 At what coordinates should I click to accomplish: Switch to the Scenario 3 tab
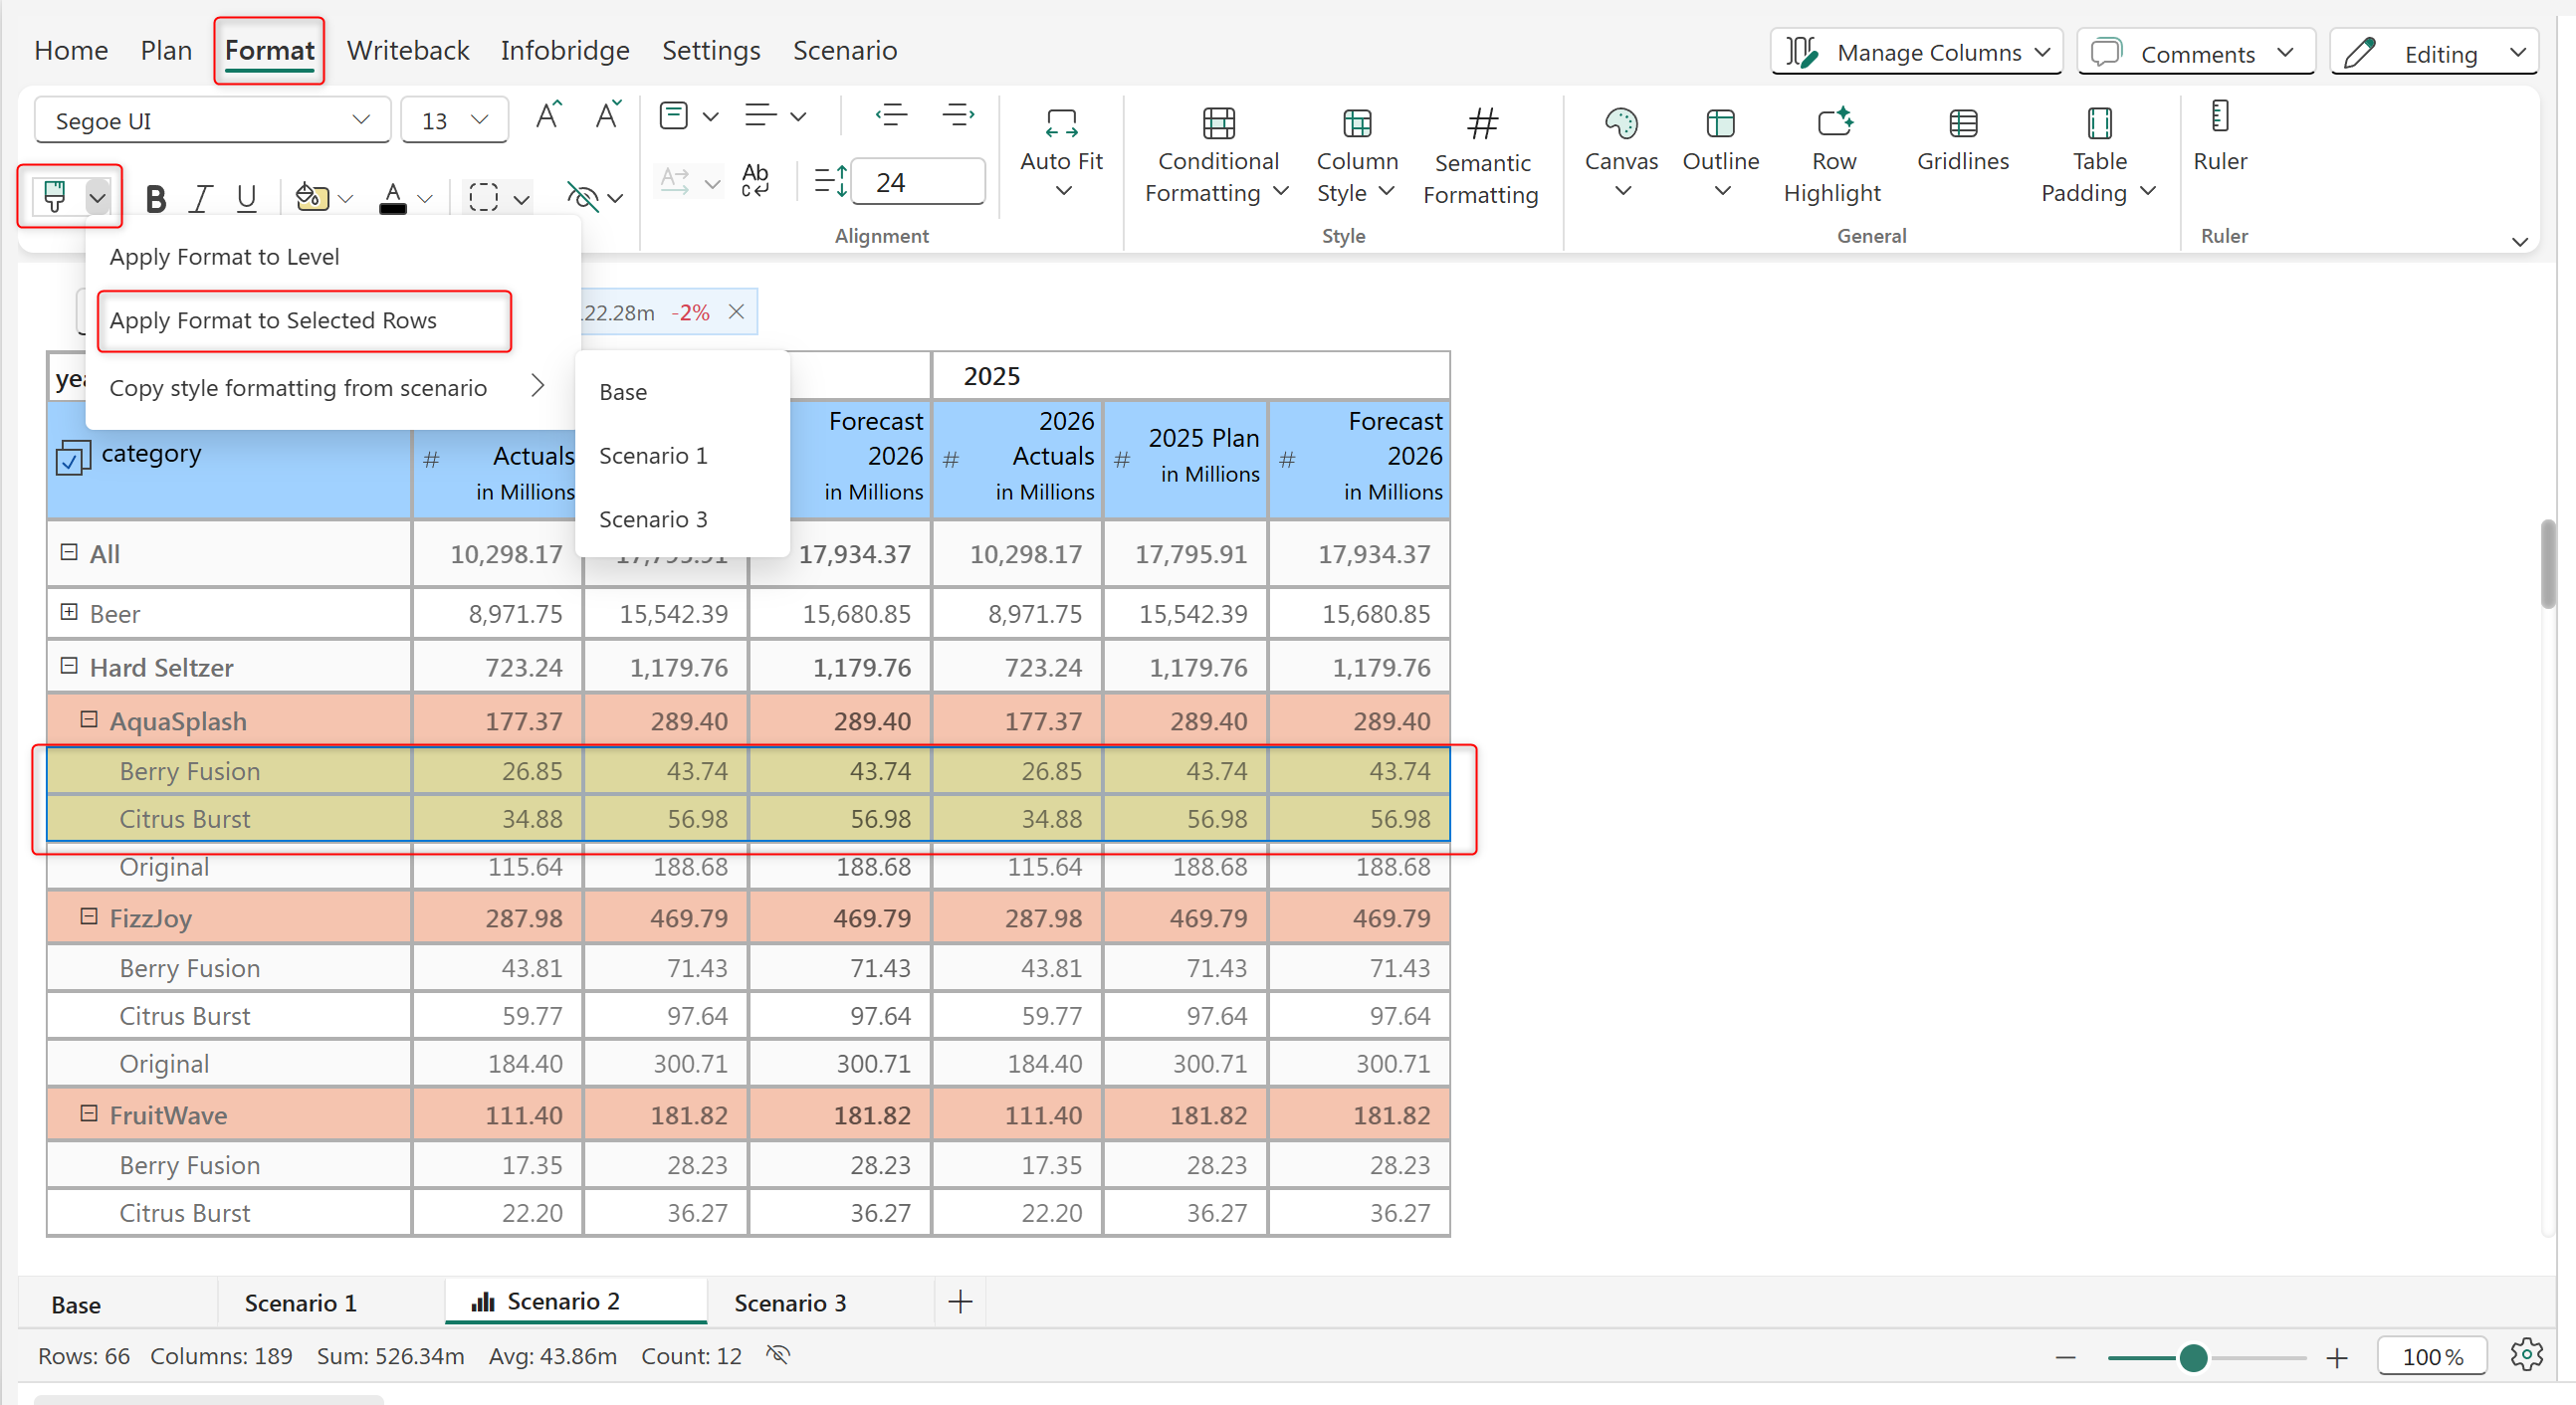click(789, 1303)
